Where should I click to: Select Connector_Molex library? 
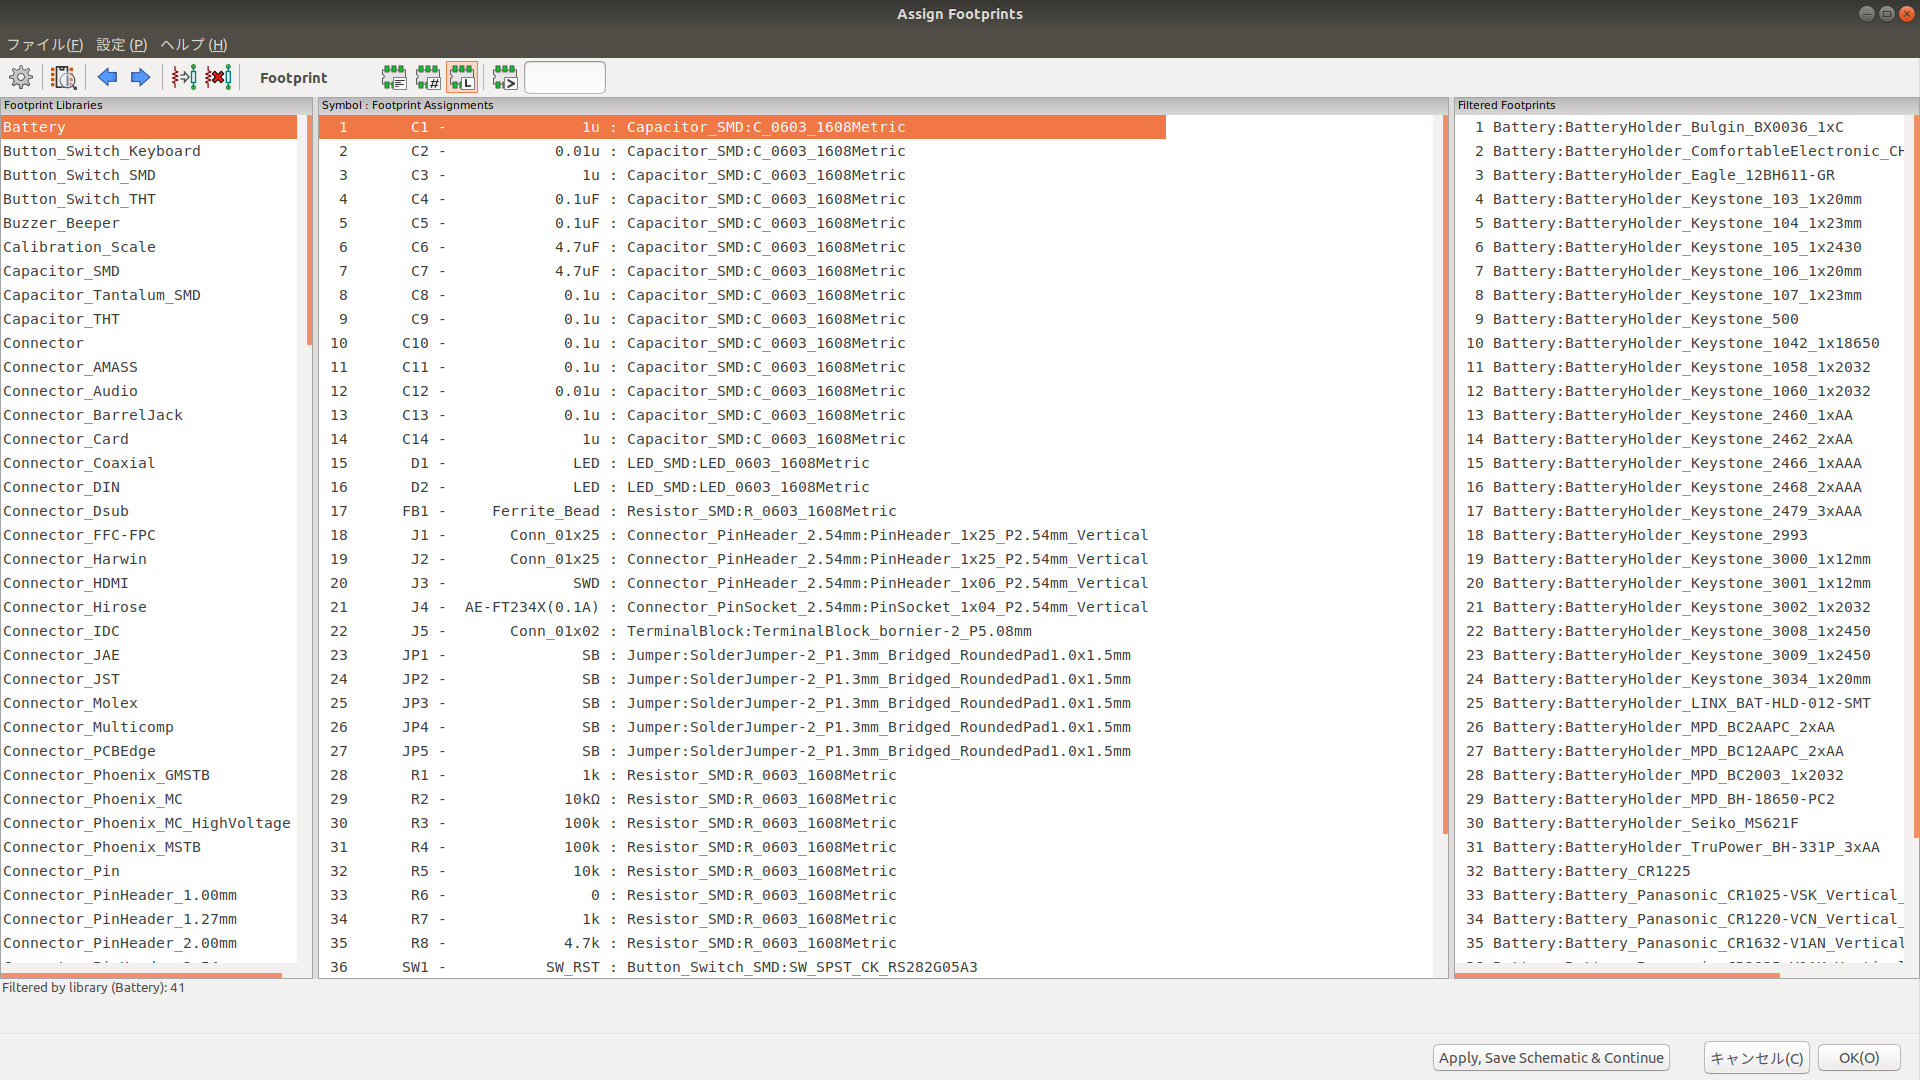pyautogui.click(x=148, y=703)
